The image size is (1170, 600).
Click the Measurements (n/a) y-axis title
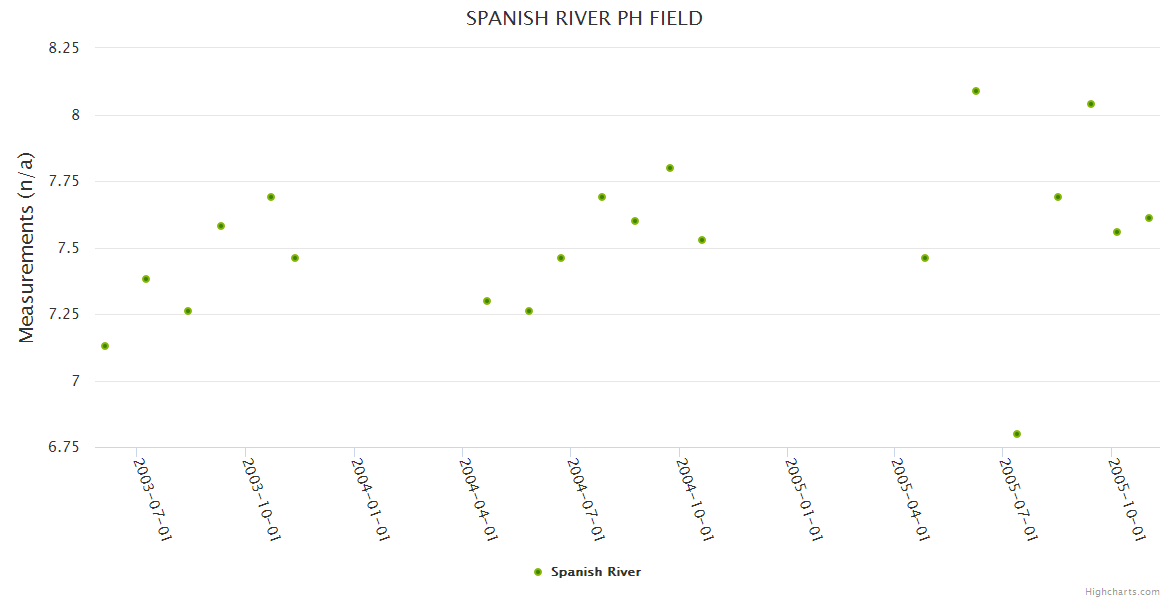(x=27, y=248)
